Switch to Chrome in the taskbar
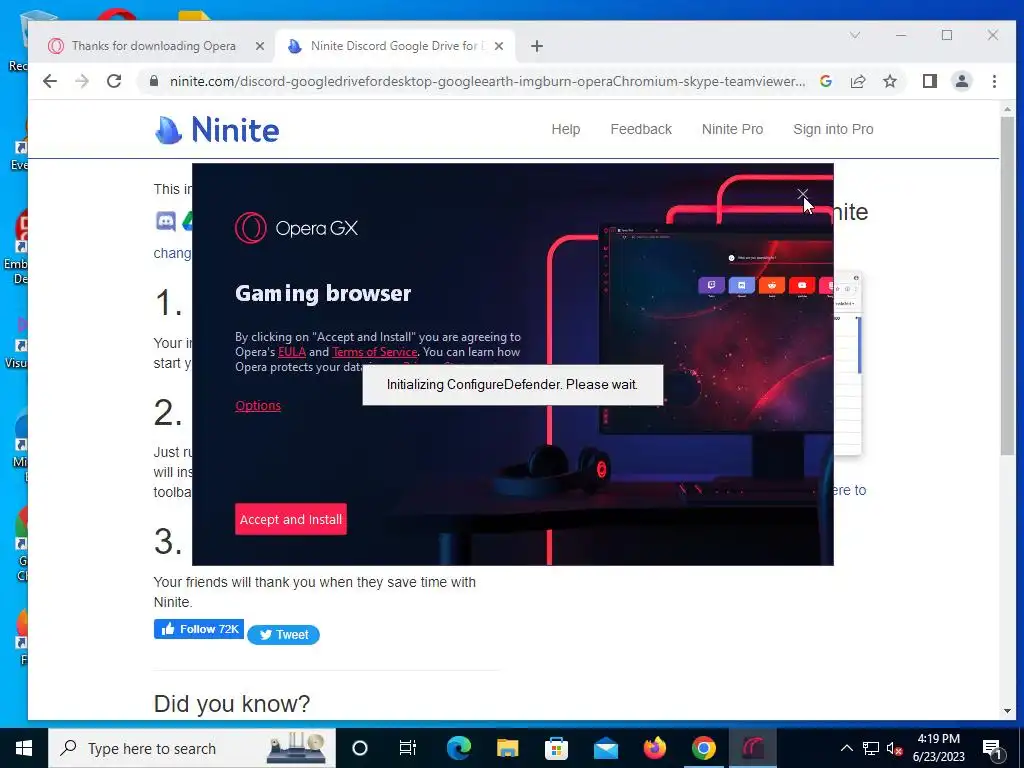Screen dimensions: 1024x768 pos(703,748)
